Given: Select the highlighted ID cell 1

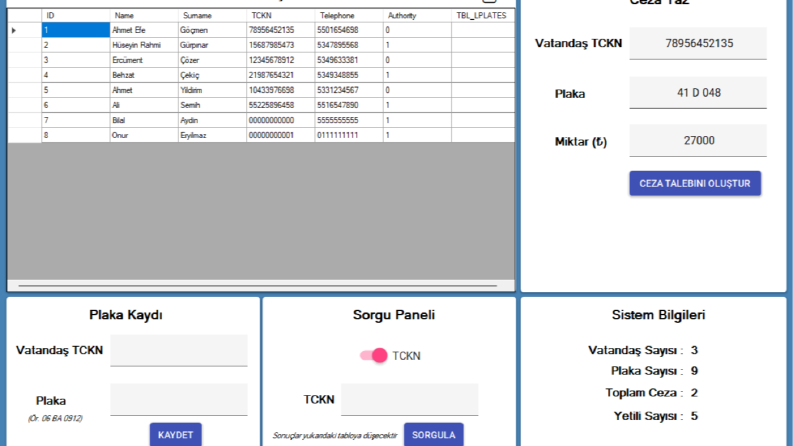Looking at the screenshot, I should click(x=75, y=30).
